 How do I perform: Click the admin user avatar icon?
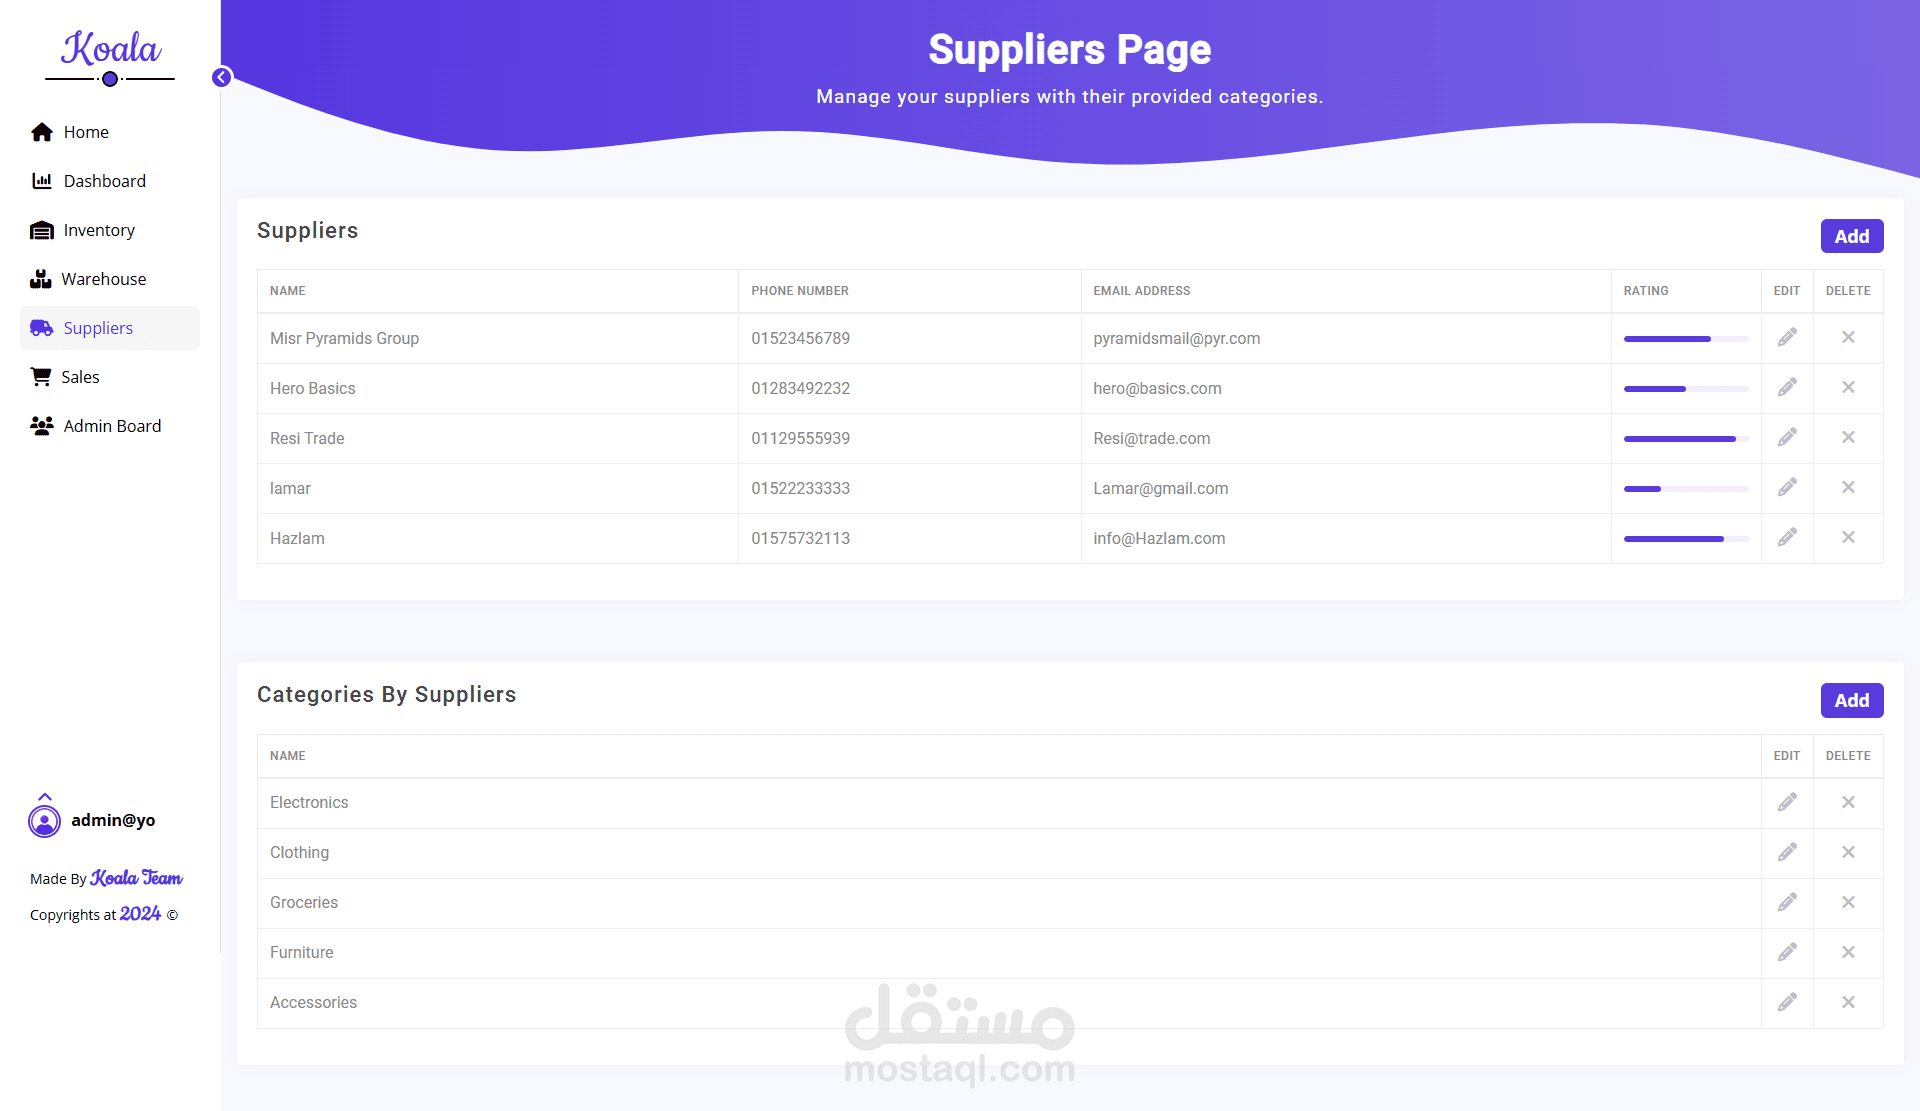(x=44, y=822)
